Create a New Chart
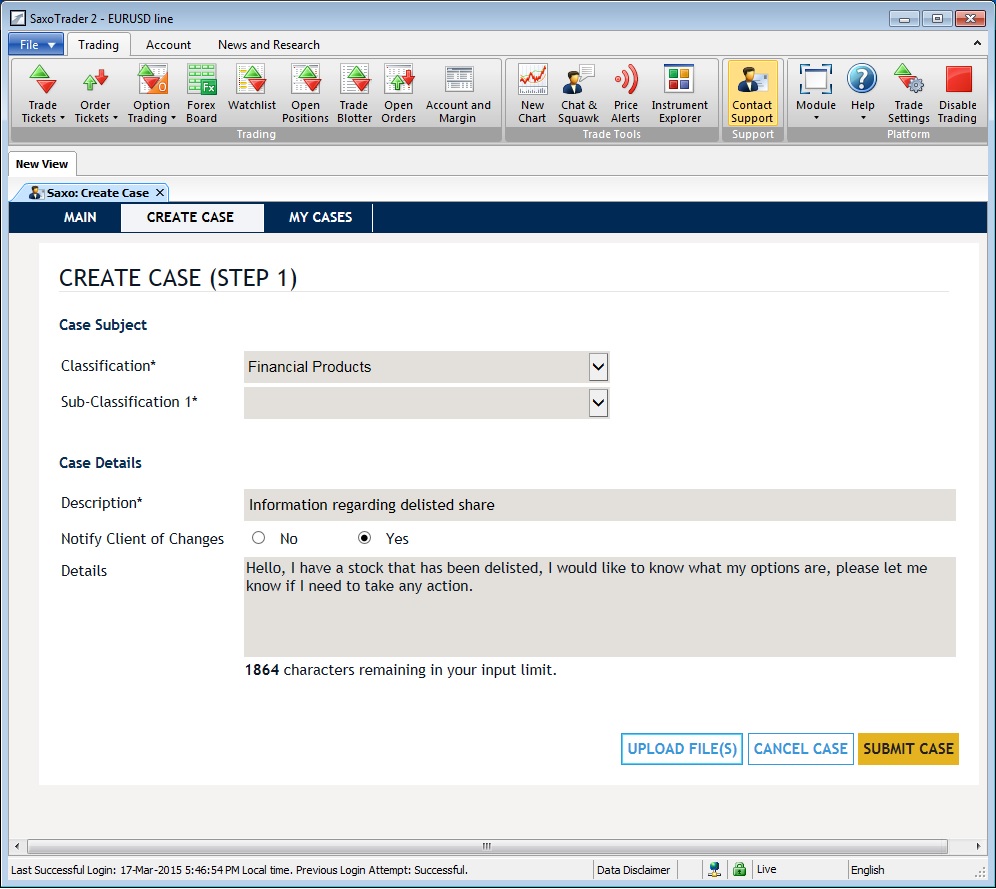Viewport: 996px width, 889px height. [x=532, y=94]
